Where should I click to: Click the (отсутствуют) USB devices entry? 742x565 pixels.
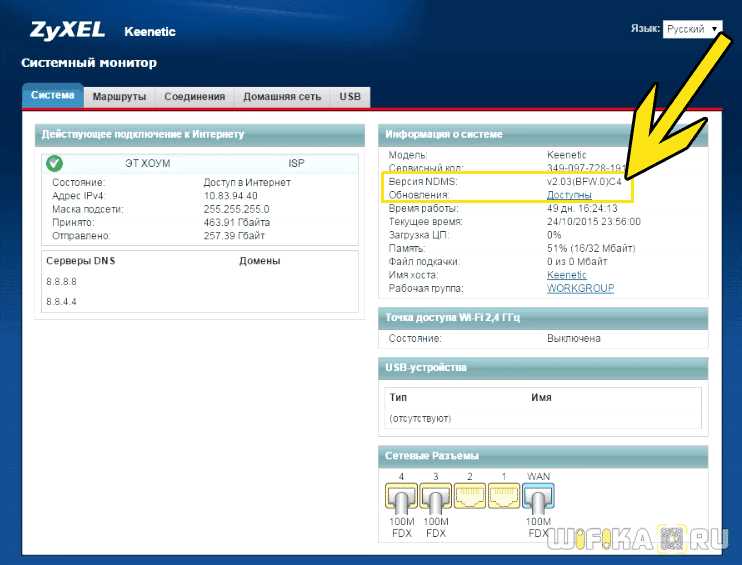(420, 418)
